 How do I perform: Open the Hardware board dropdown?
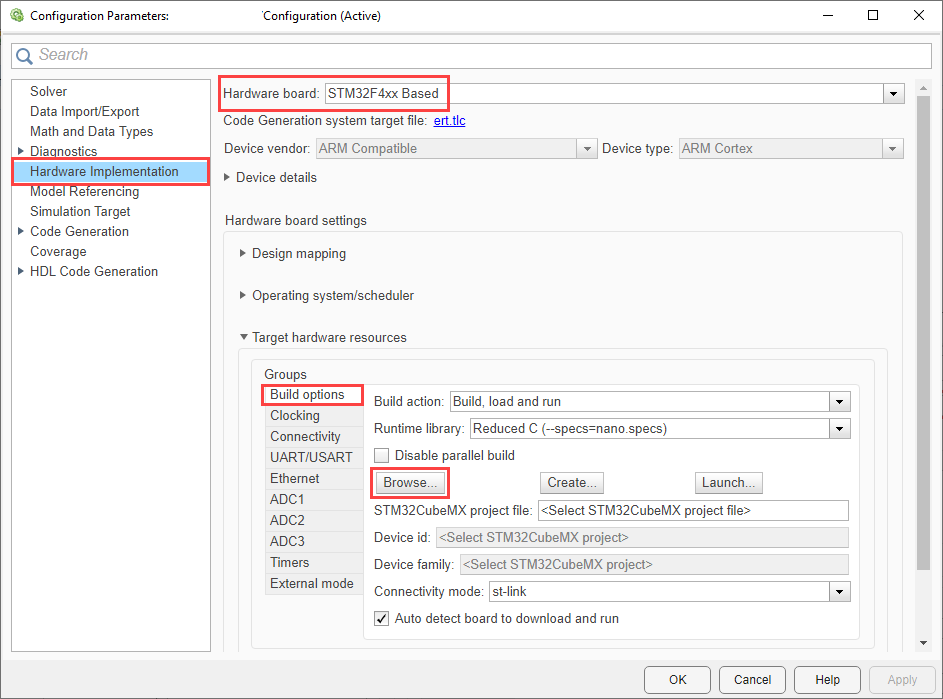click(893, 93)
